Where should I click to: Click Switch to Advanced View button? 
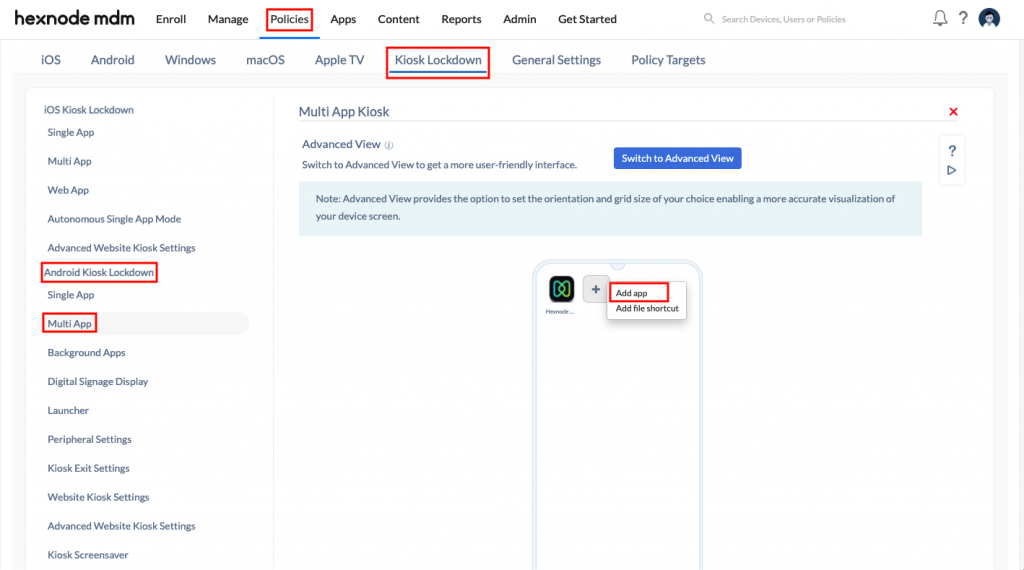coord(677,158)
